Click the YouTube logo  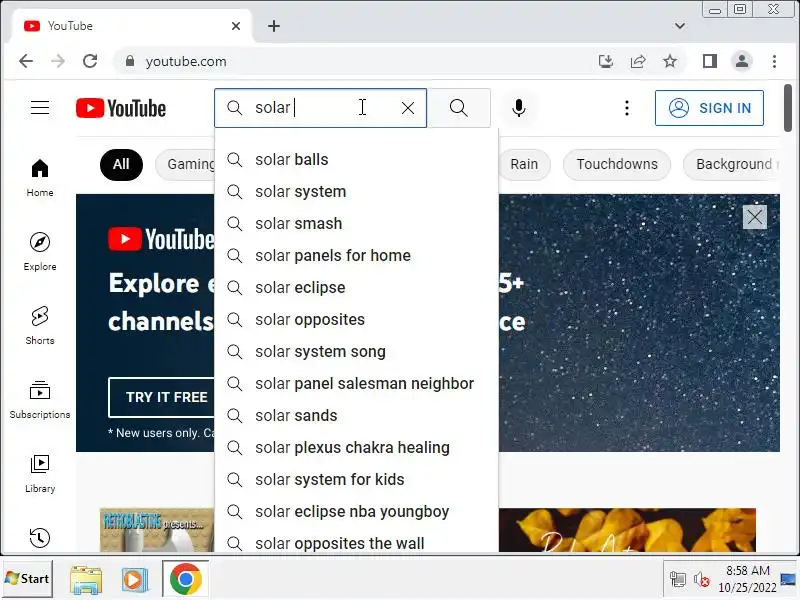click(x=121, y=108)
